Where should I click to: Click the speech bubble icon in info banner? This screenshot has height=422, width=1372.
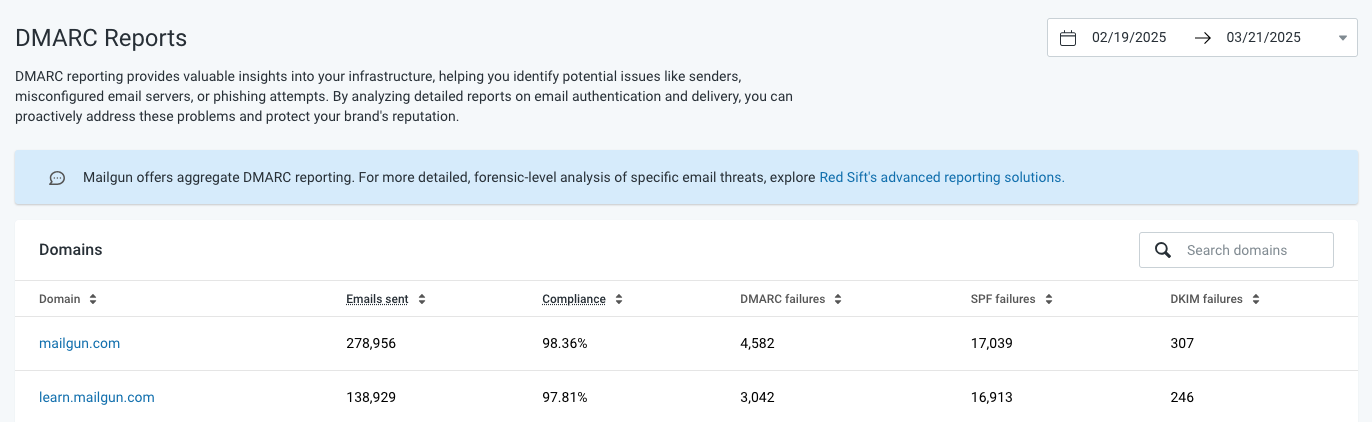pos(58,178)
